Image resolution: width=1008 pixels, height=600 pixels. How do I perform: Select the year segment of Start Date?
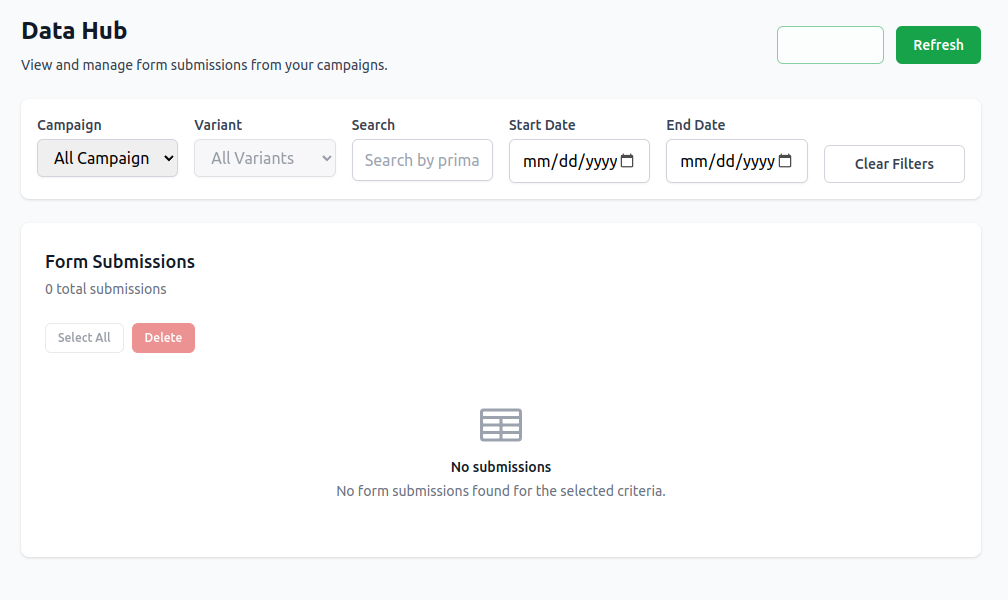(600, 162)
